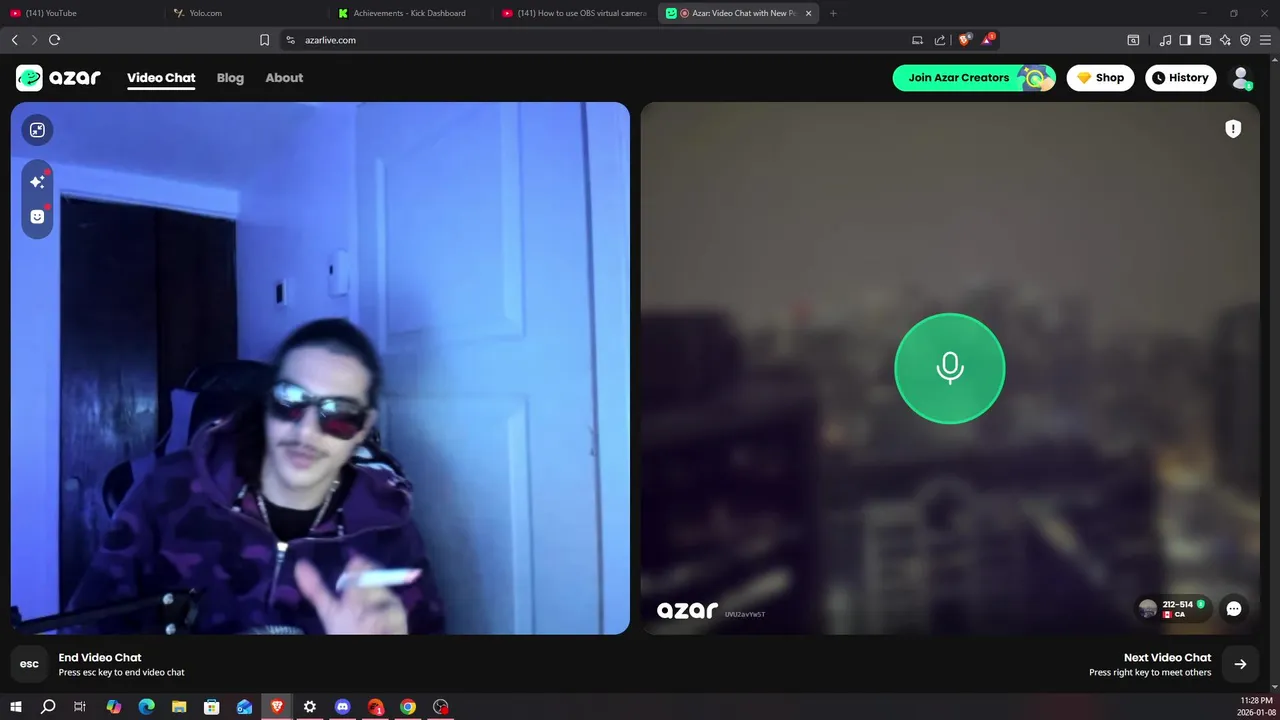This screenshot has height=720, width=1280.
Task: View site information icon
Action: [291, 40]
